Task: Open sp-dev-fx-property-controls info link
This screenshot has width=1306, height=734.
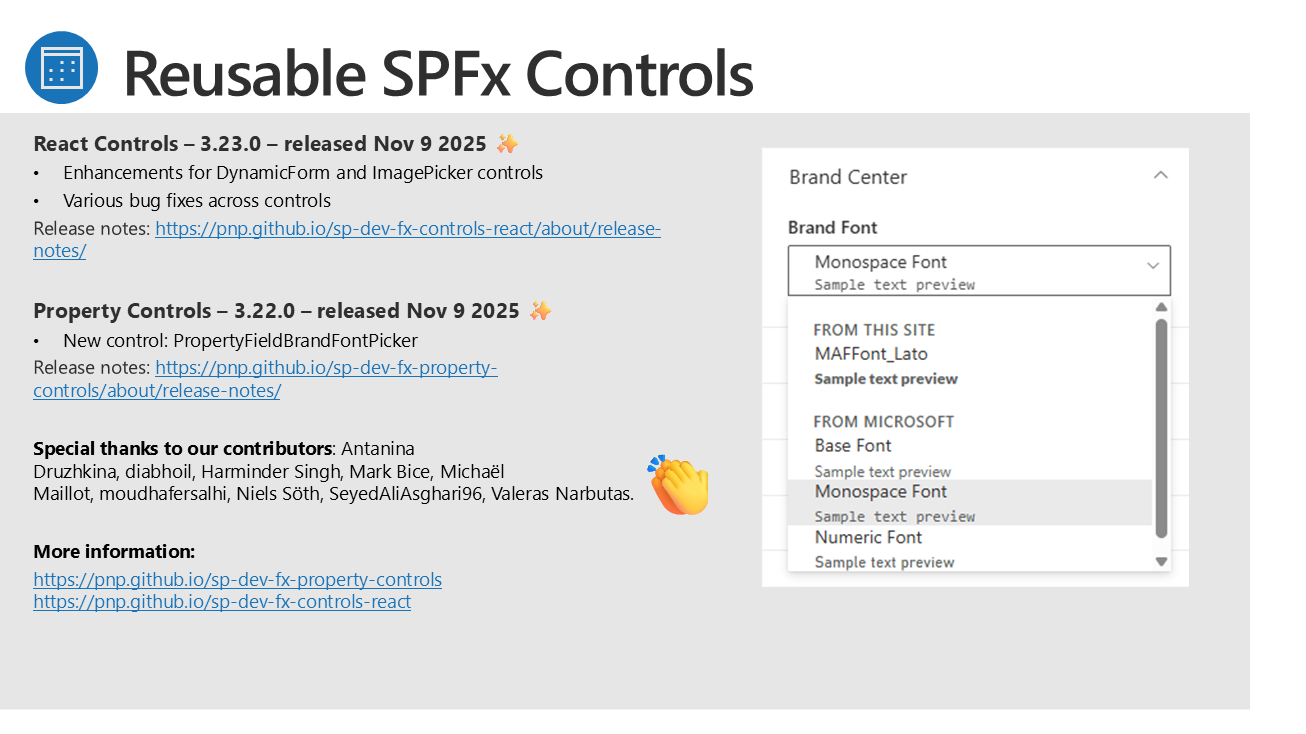Action: 237,580
